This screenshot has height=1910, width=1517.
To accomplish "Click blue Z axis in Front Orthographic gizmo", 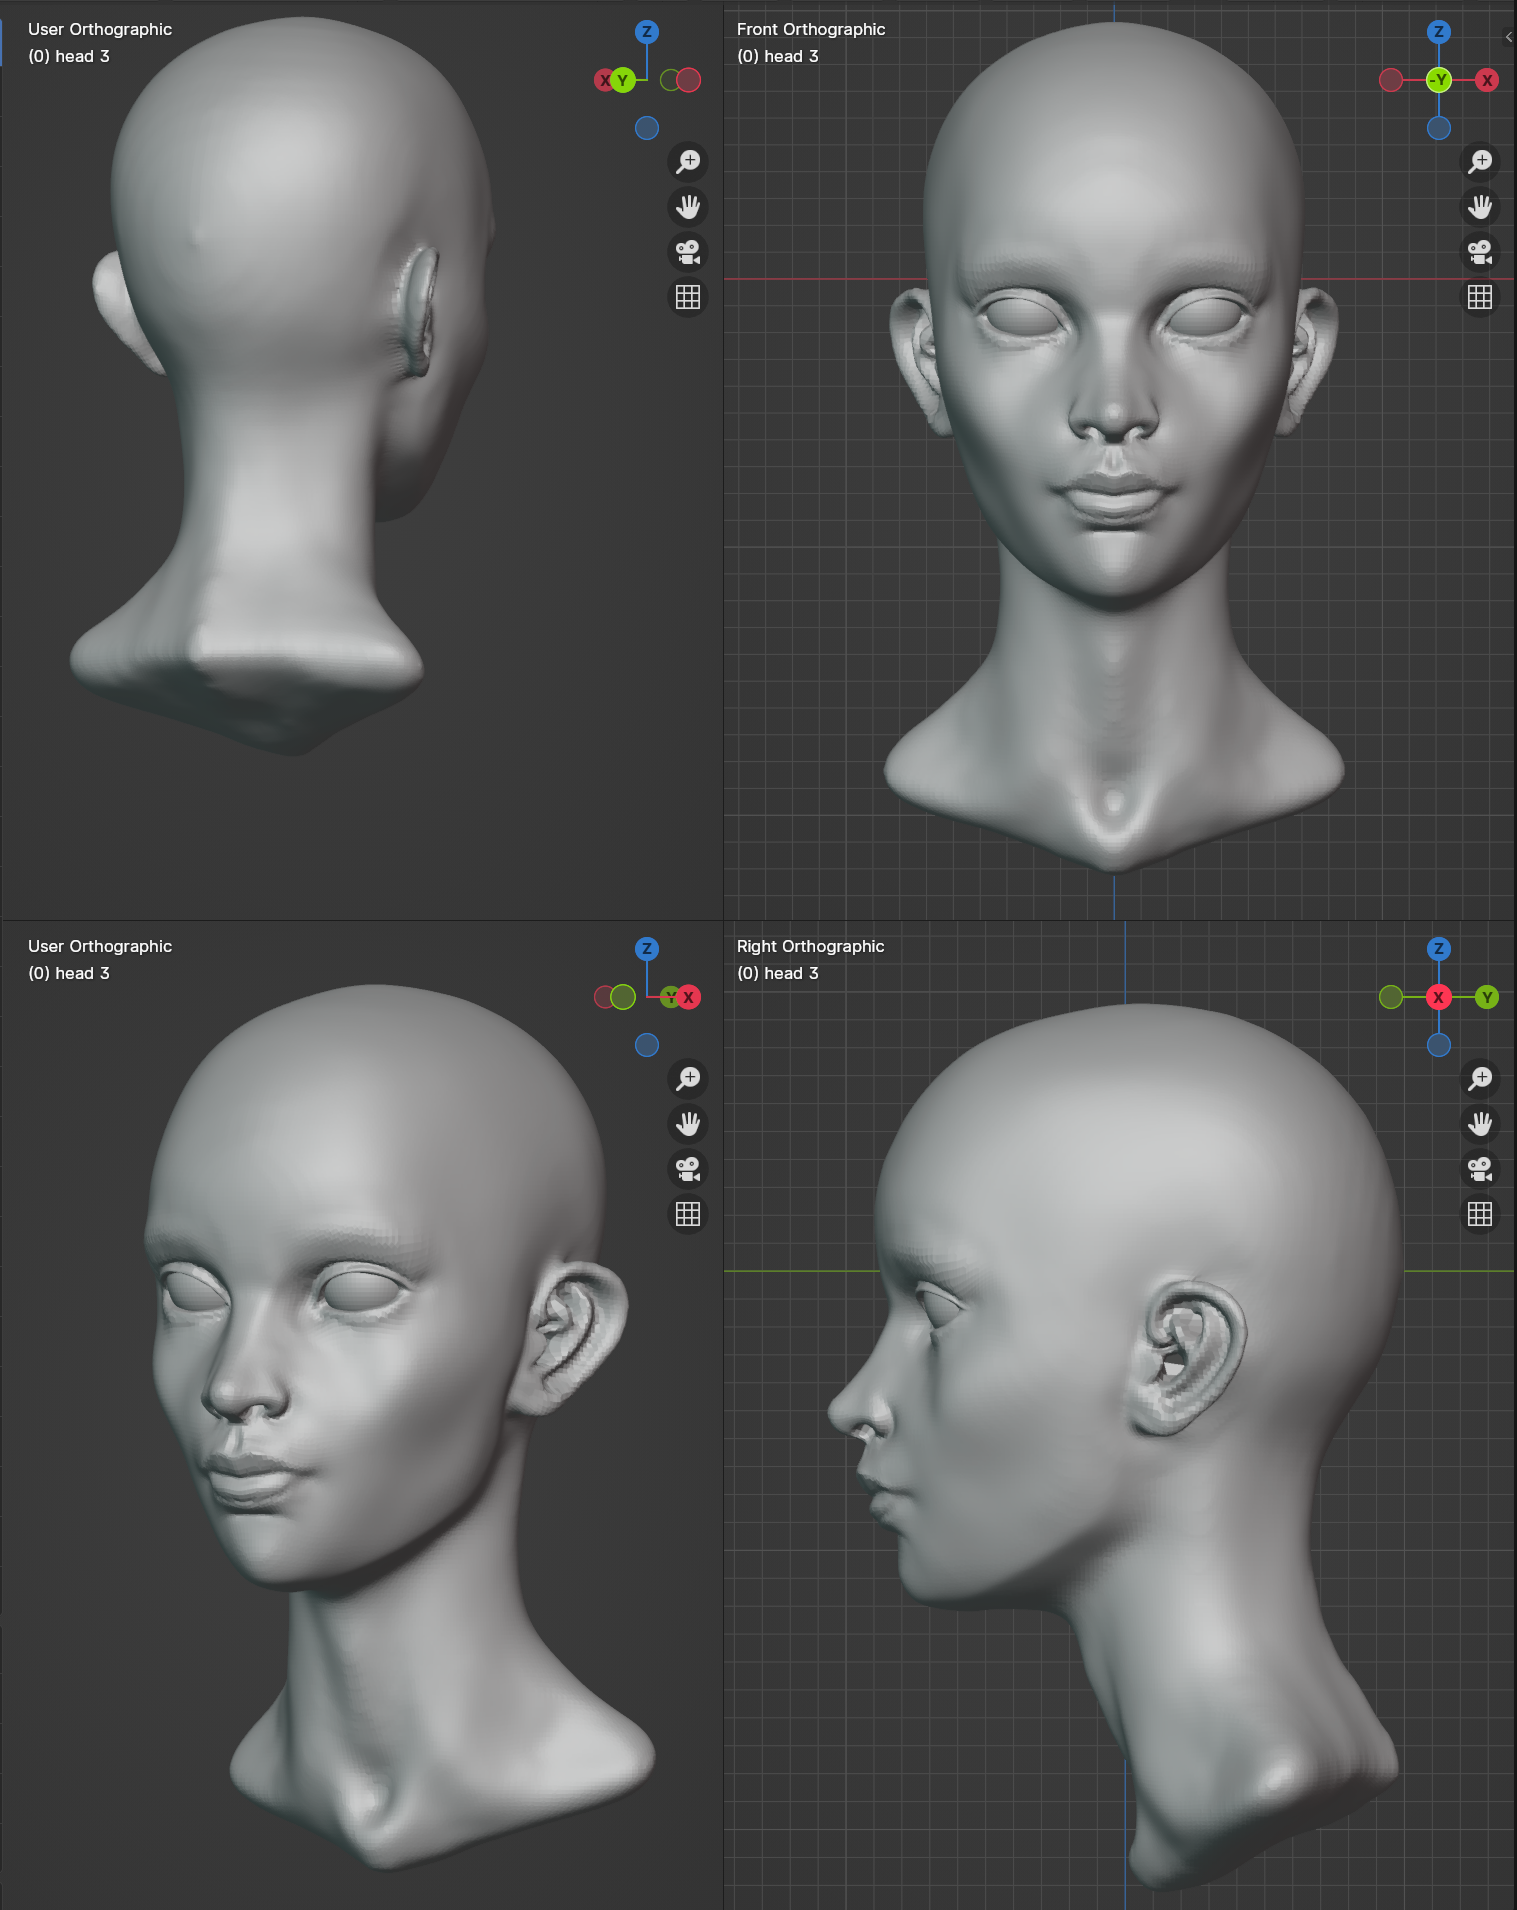I will coord(1439,32).
